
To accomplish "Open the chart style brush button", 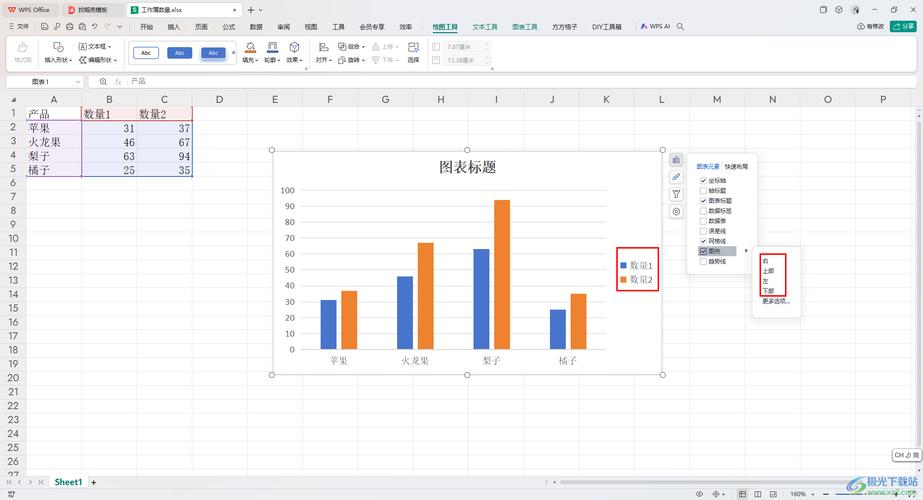I will pos(676,177).
